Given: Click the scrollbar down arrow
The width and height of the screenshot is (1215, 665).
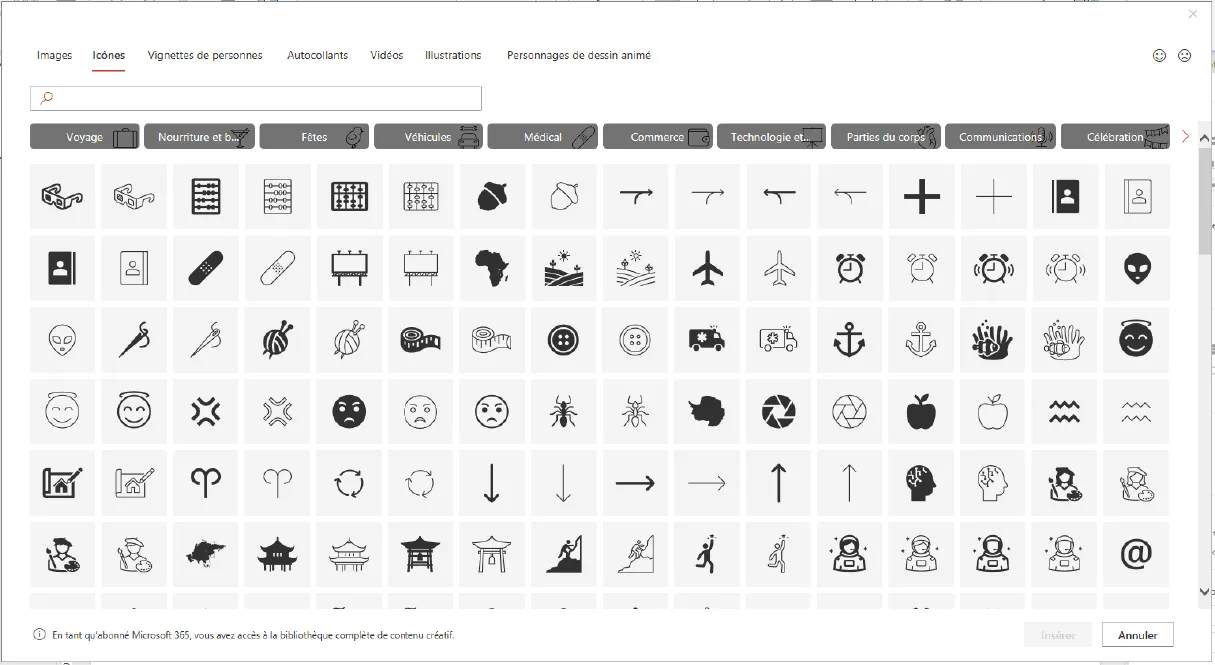Looking at the screenshot, I should [x=1204, y=592].
